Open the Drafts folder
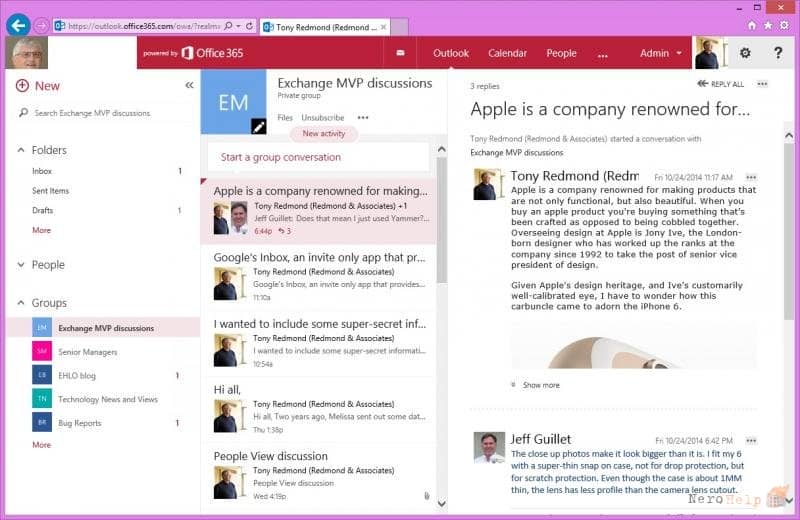Viewport: 800px width, 520px height. 42,210
